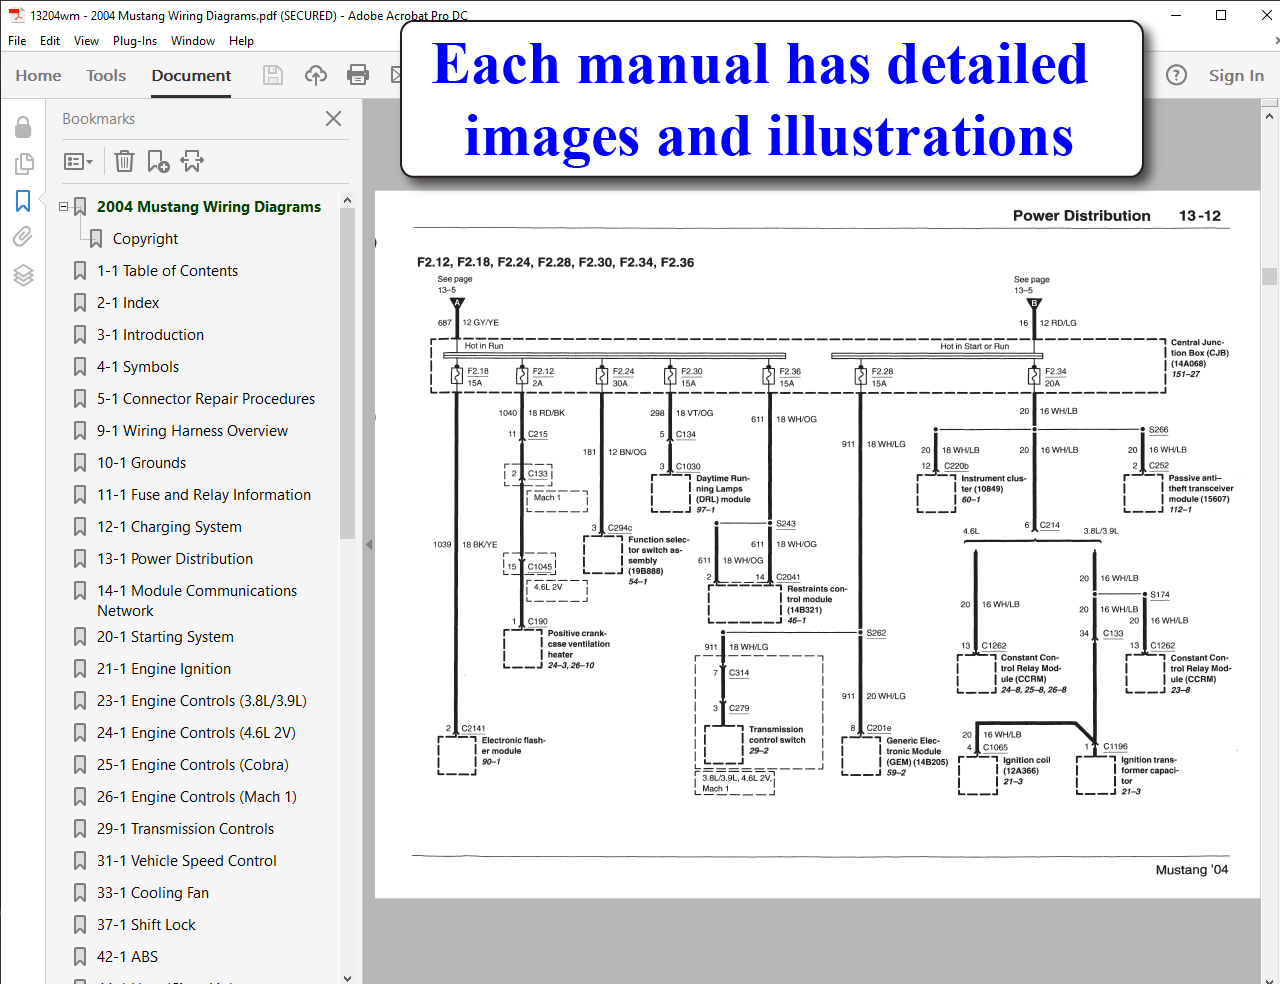Screen dimensions: 1280x984
Task: Click the Mustang '04 page footer text
Action: (1191, 870)
